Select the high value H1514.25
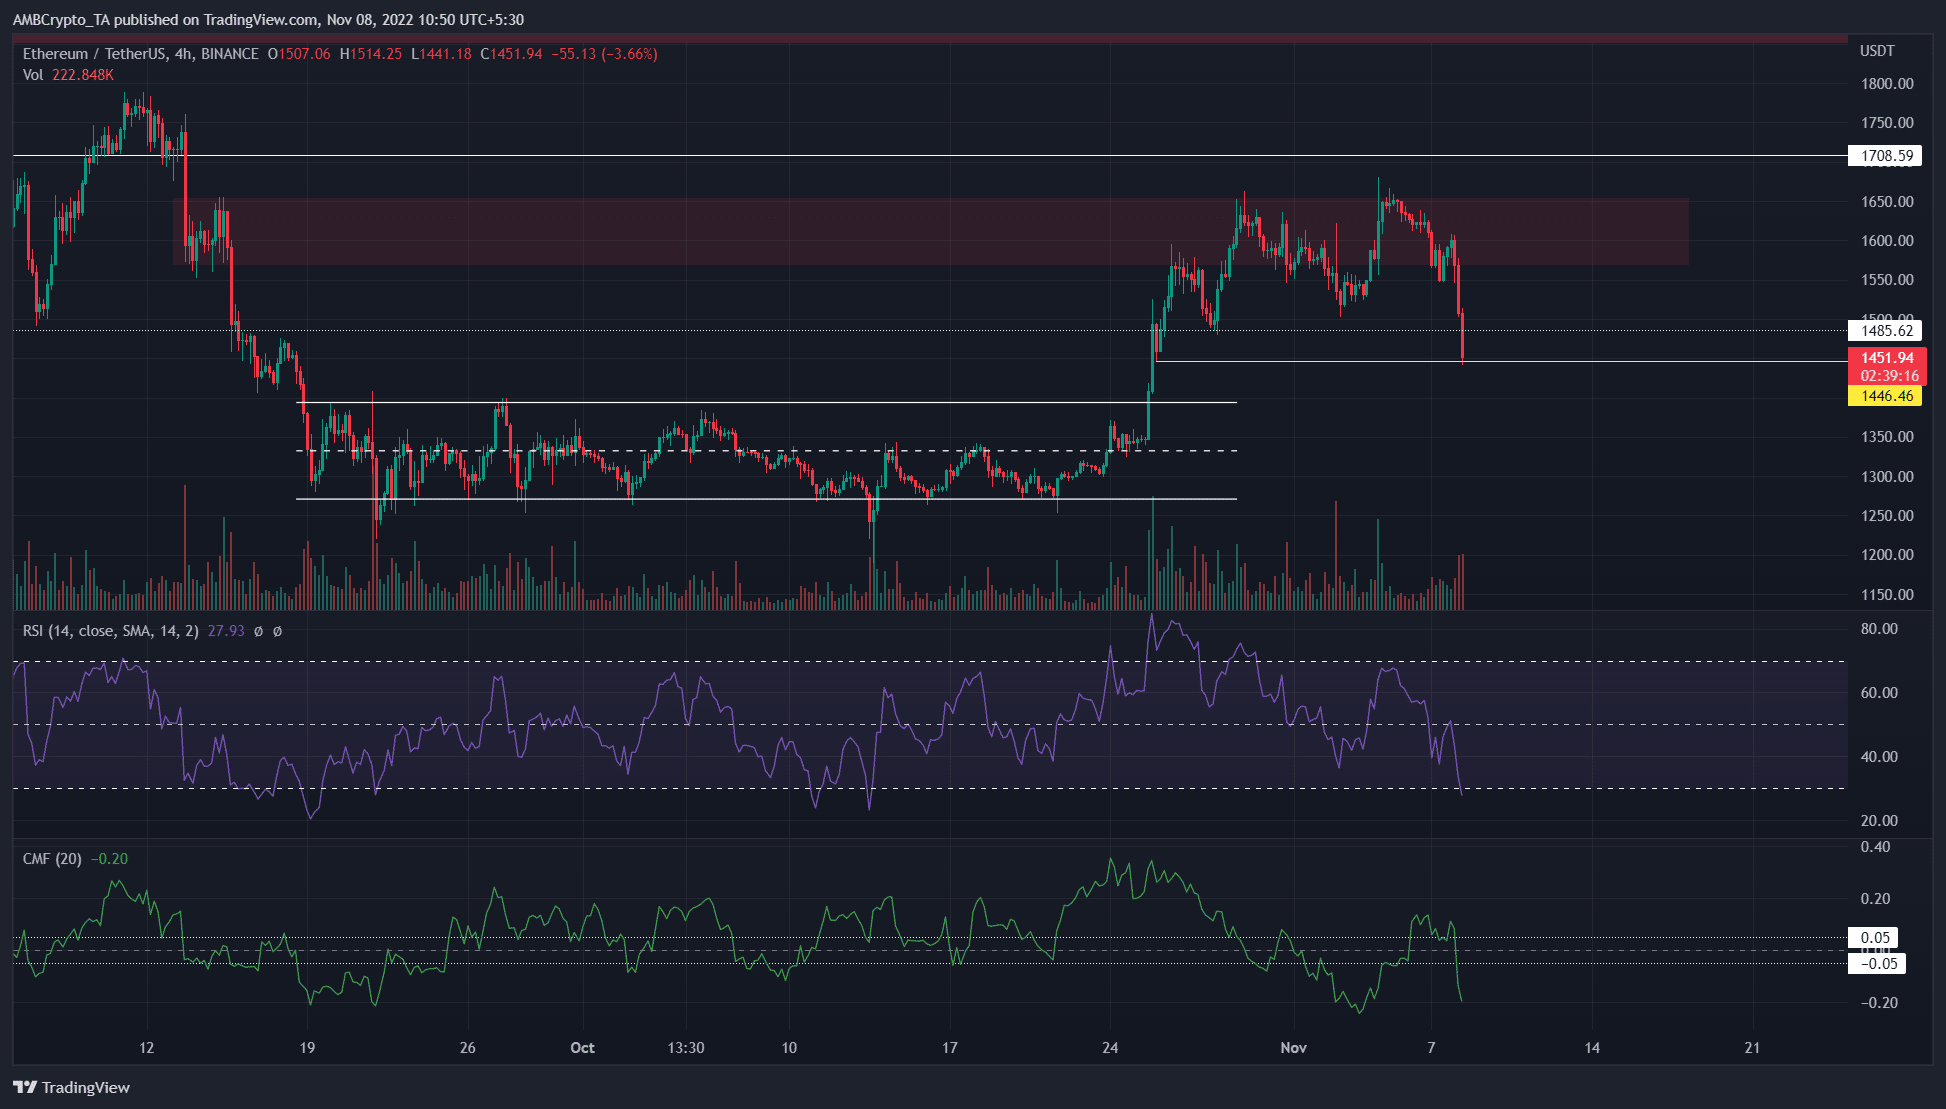1946x1109 pixels. point(371,54)
